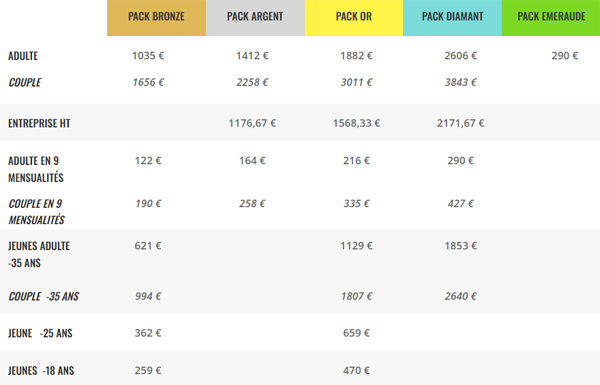Click the Couple -35 ans row label
600x385 pixels.
[44, 296]
